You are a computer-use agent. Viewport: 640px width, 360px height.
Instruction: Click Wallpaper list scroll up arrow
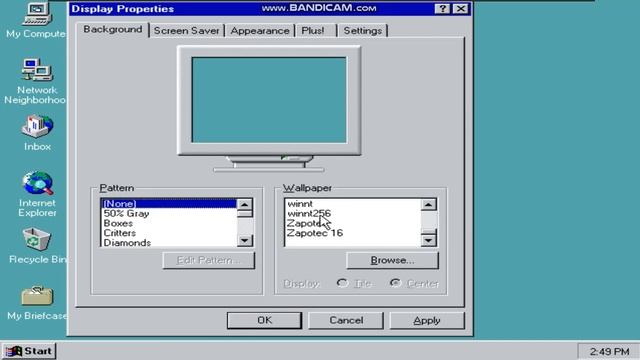point(429,204)
